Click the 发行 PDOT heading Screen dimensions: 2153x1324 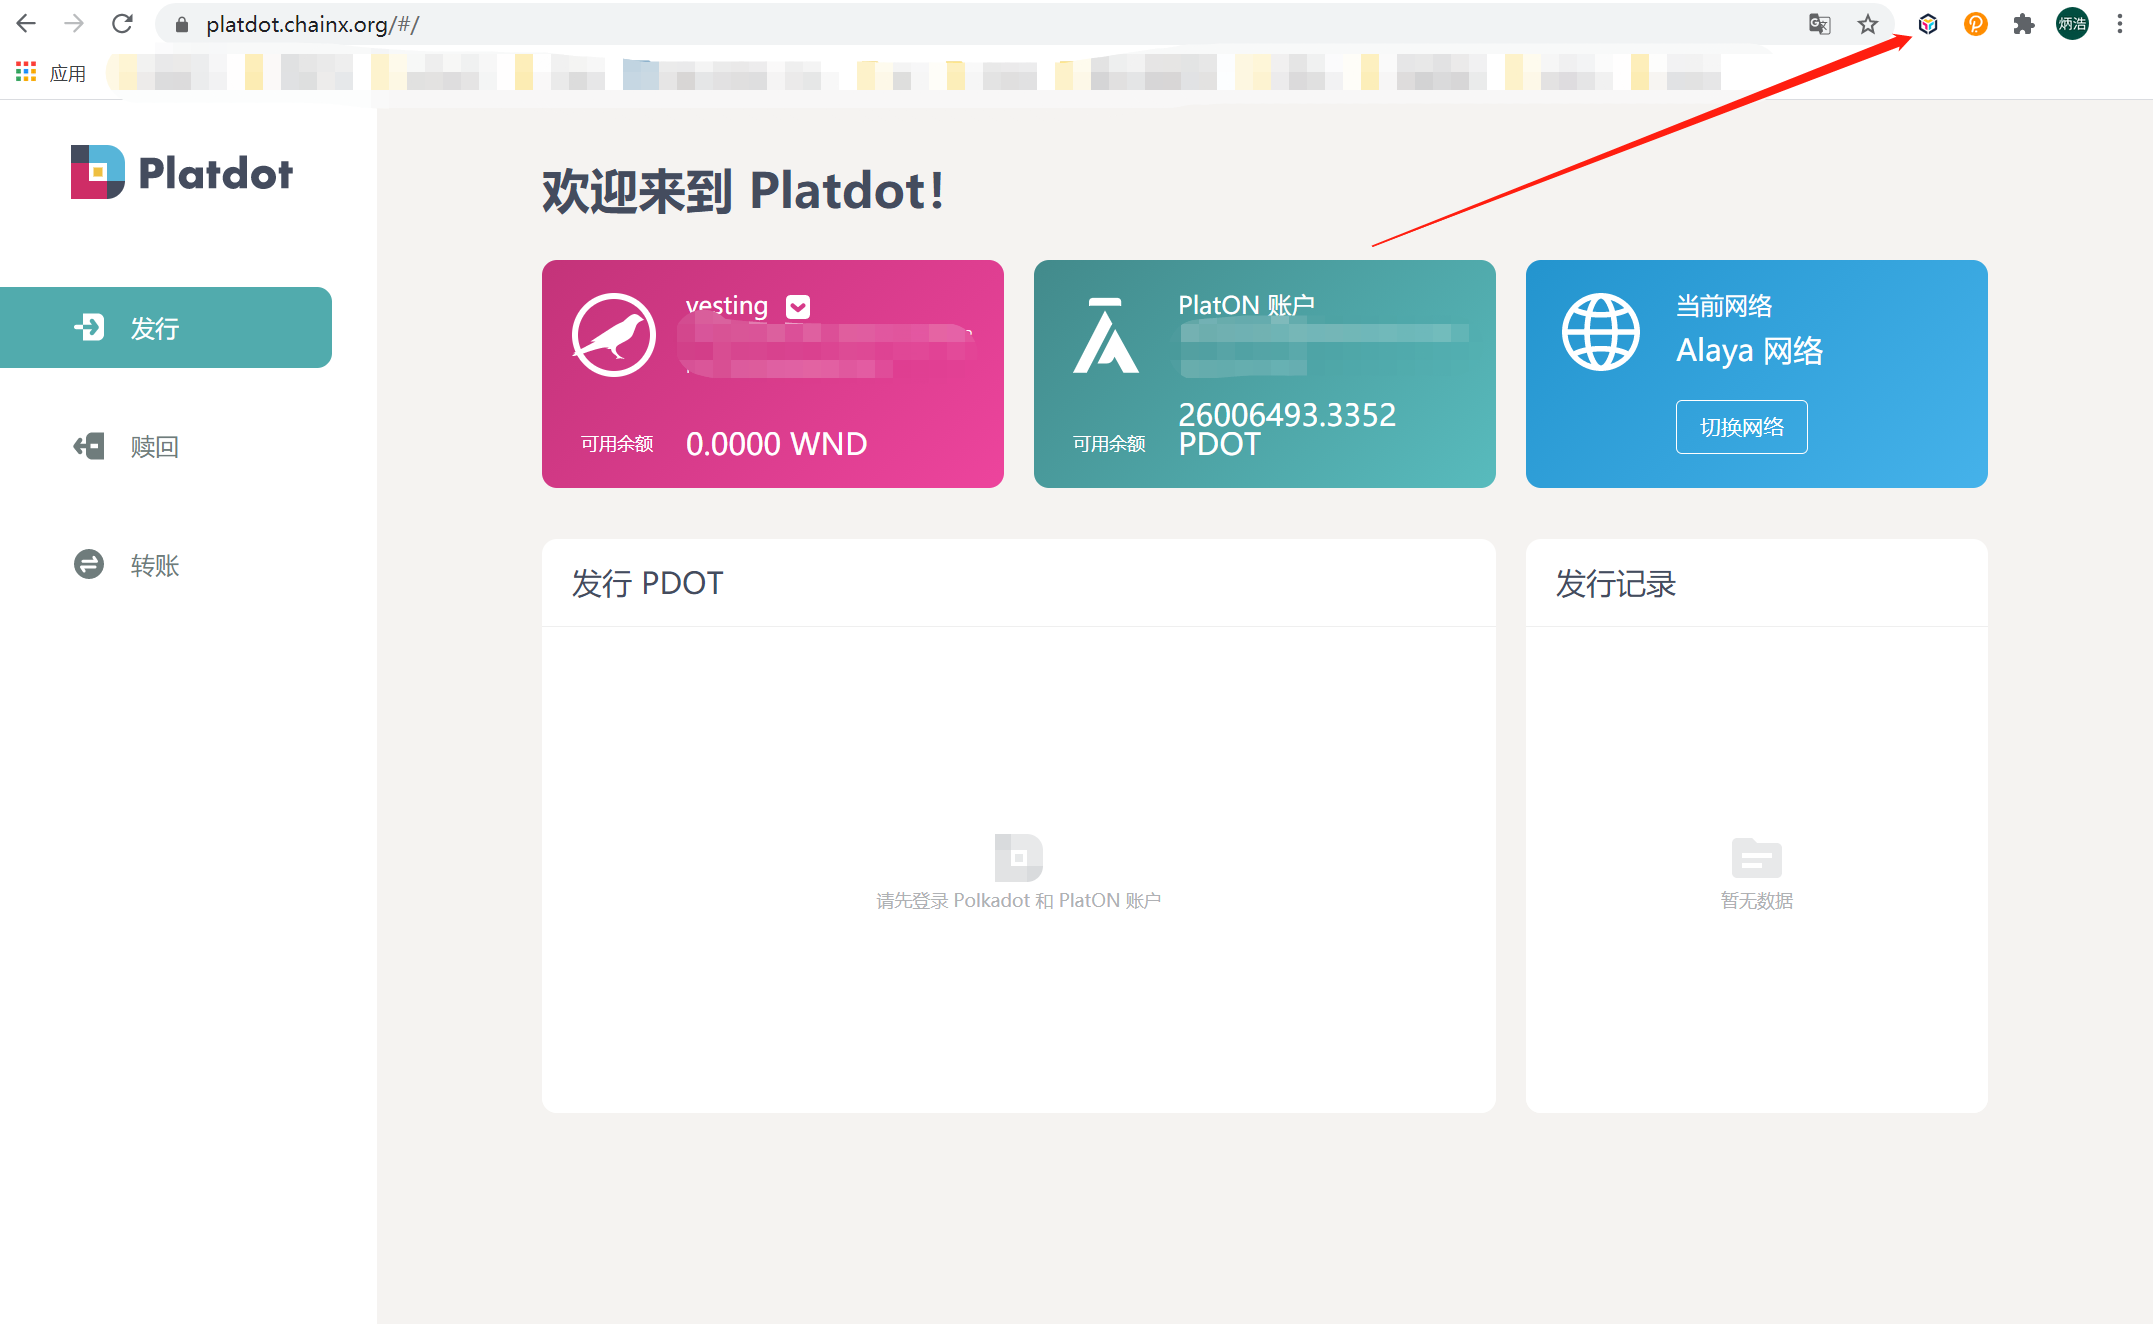click(x=646, y=583)
